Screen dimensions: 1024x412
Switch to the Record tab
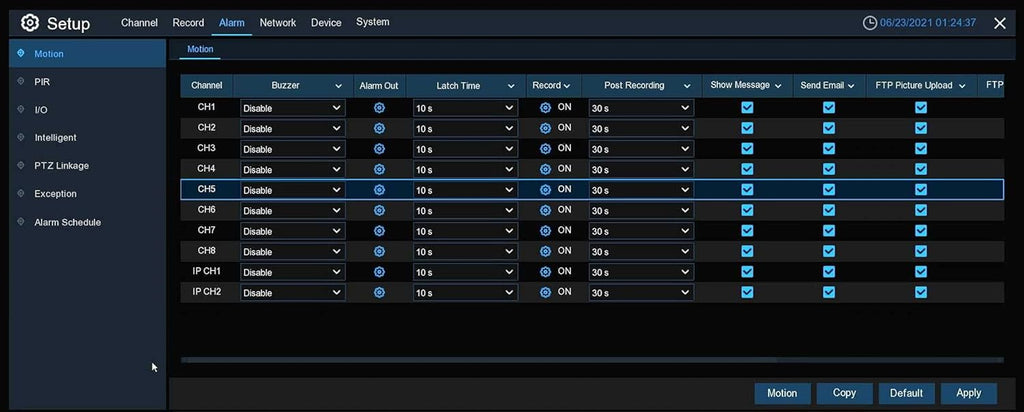(x=188, y=23)
